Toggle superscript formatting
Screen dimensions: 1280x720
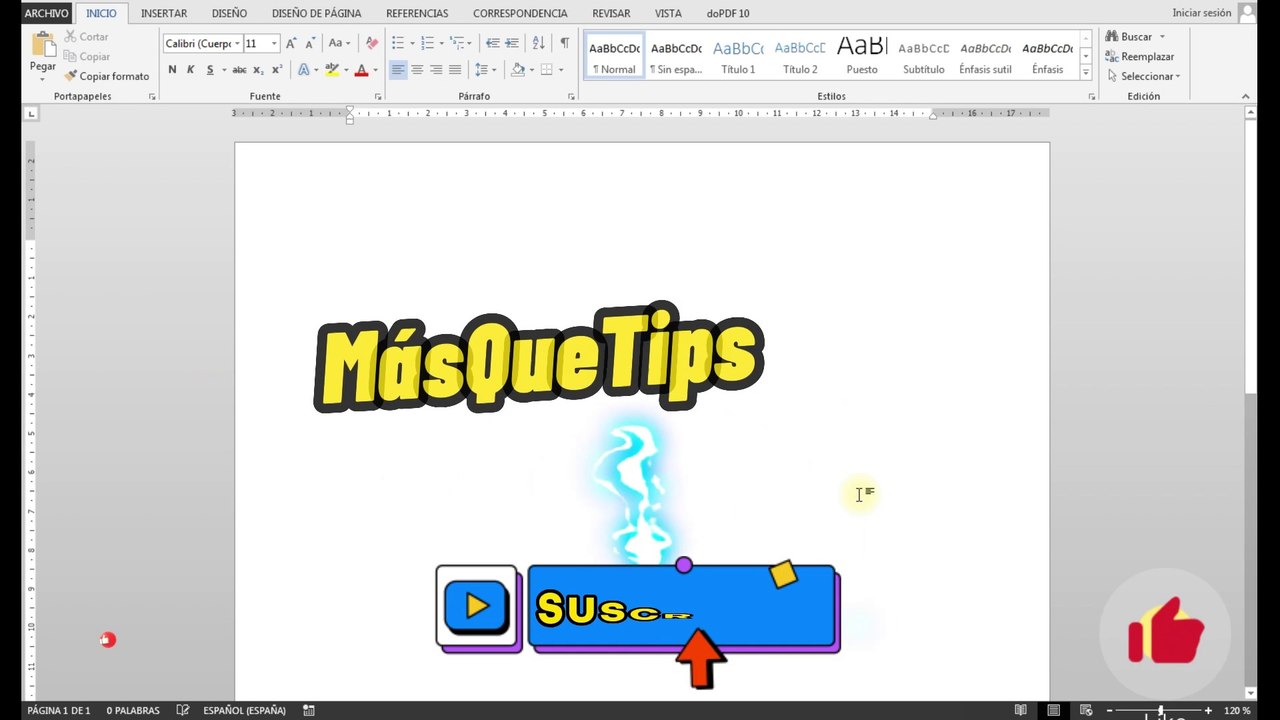pyautogui.click(x=277, y=70)
